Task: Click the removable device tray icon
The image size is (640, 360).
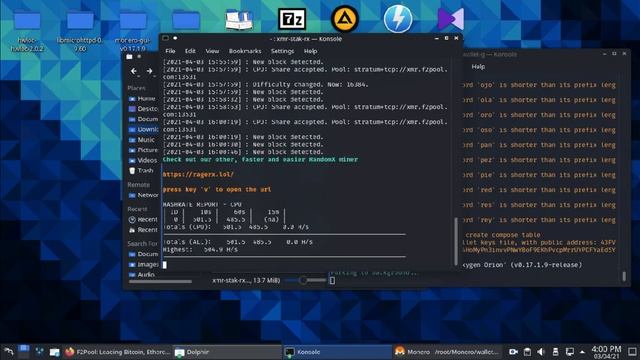Action: click(555, 352)
